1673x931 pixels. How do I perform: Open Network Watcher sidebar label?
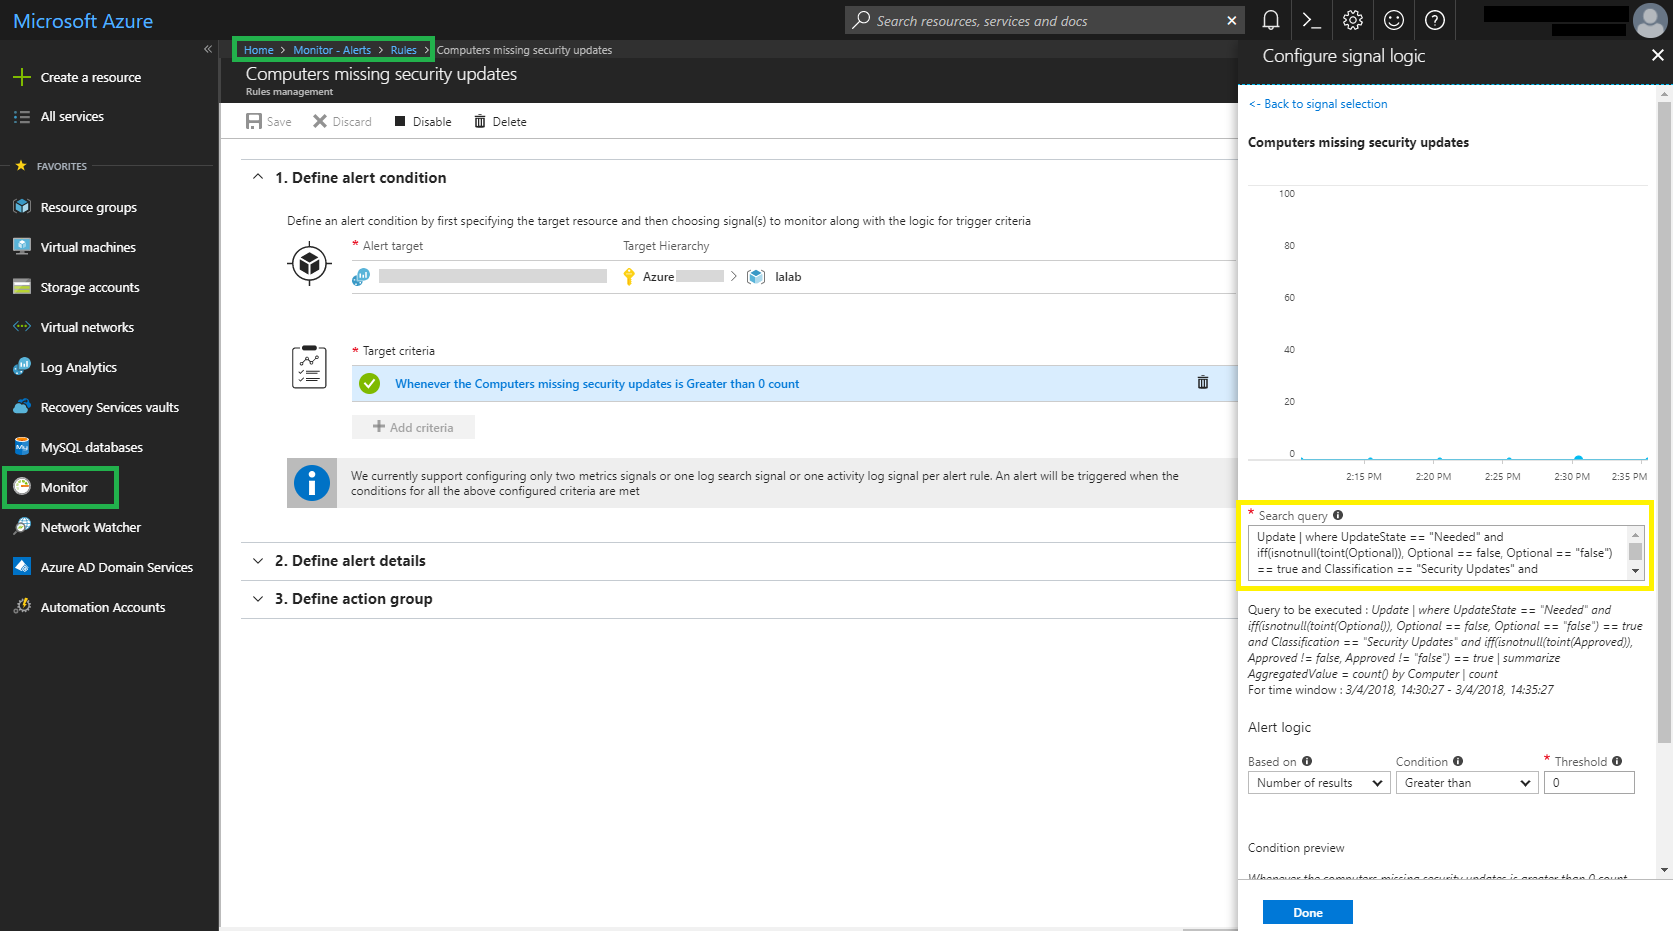(x=91, y=527)
